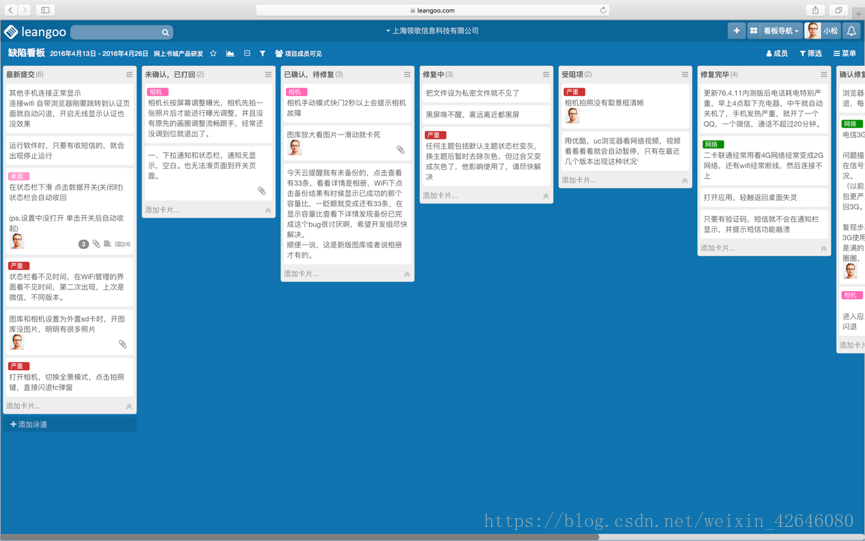Viewport: 865px width, 541px height.
Task: Open card 打开相机，切换全景模式
Action: (x=70, y=377)
